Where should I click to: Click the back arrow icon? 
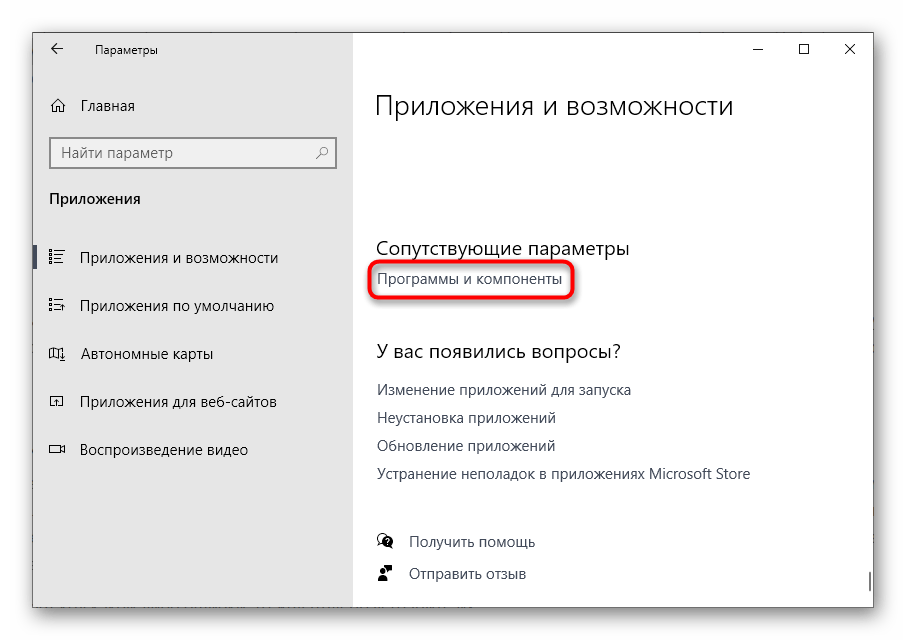(57, 49)
